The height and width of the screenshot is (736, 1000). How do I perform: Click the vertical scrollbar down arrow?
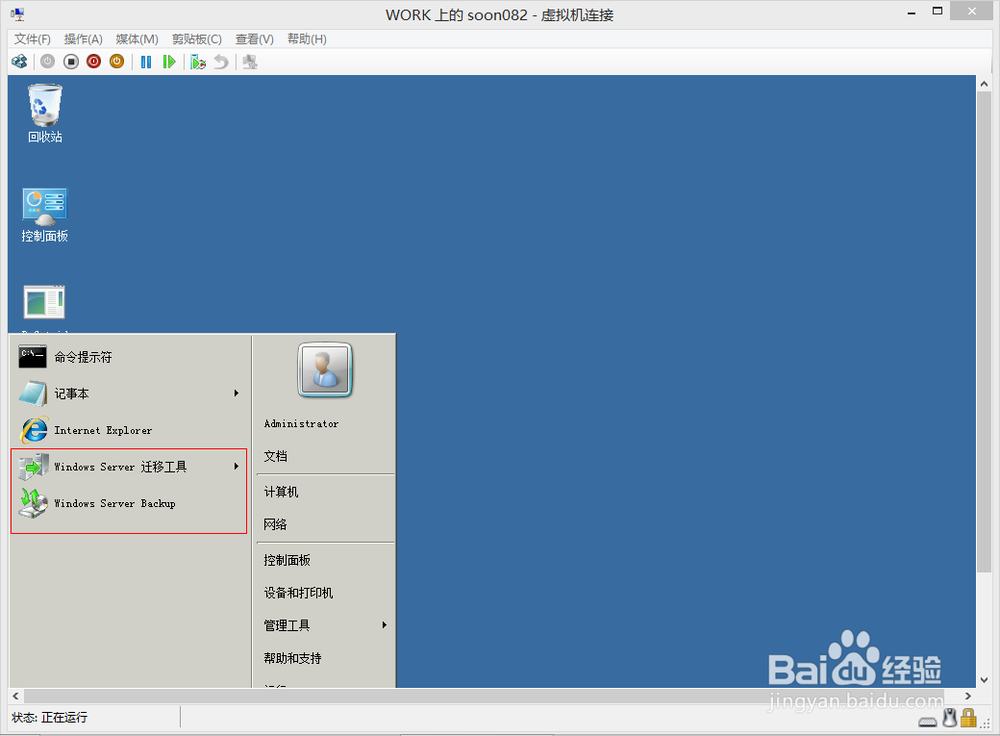click(984, 680)
